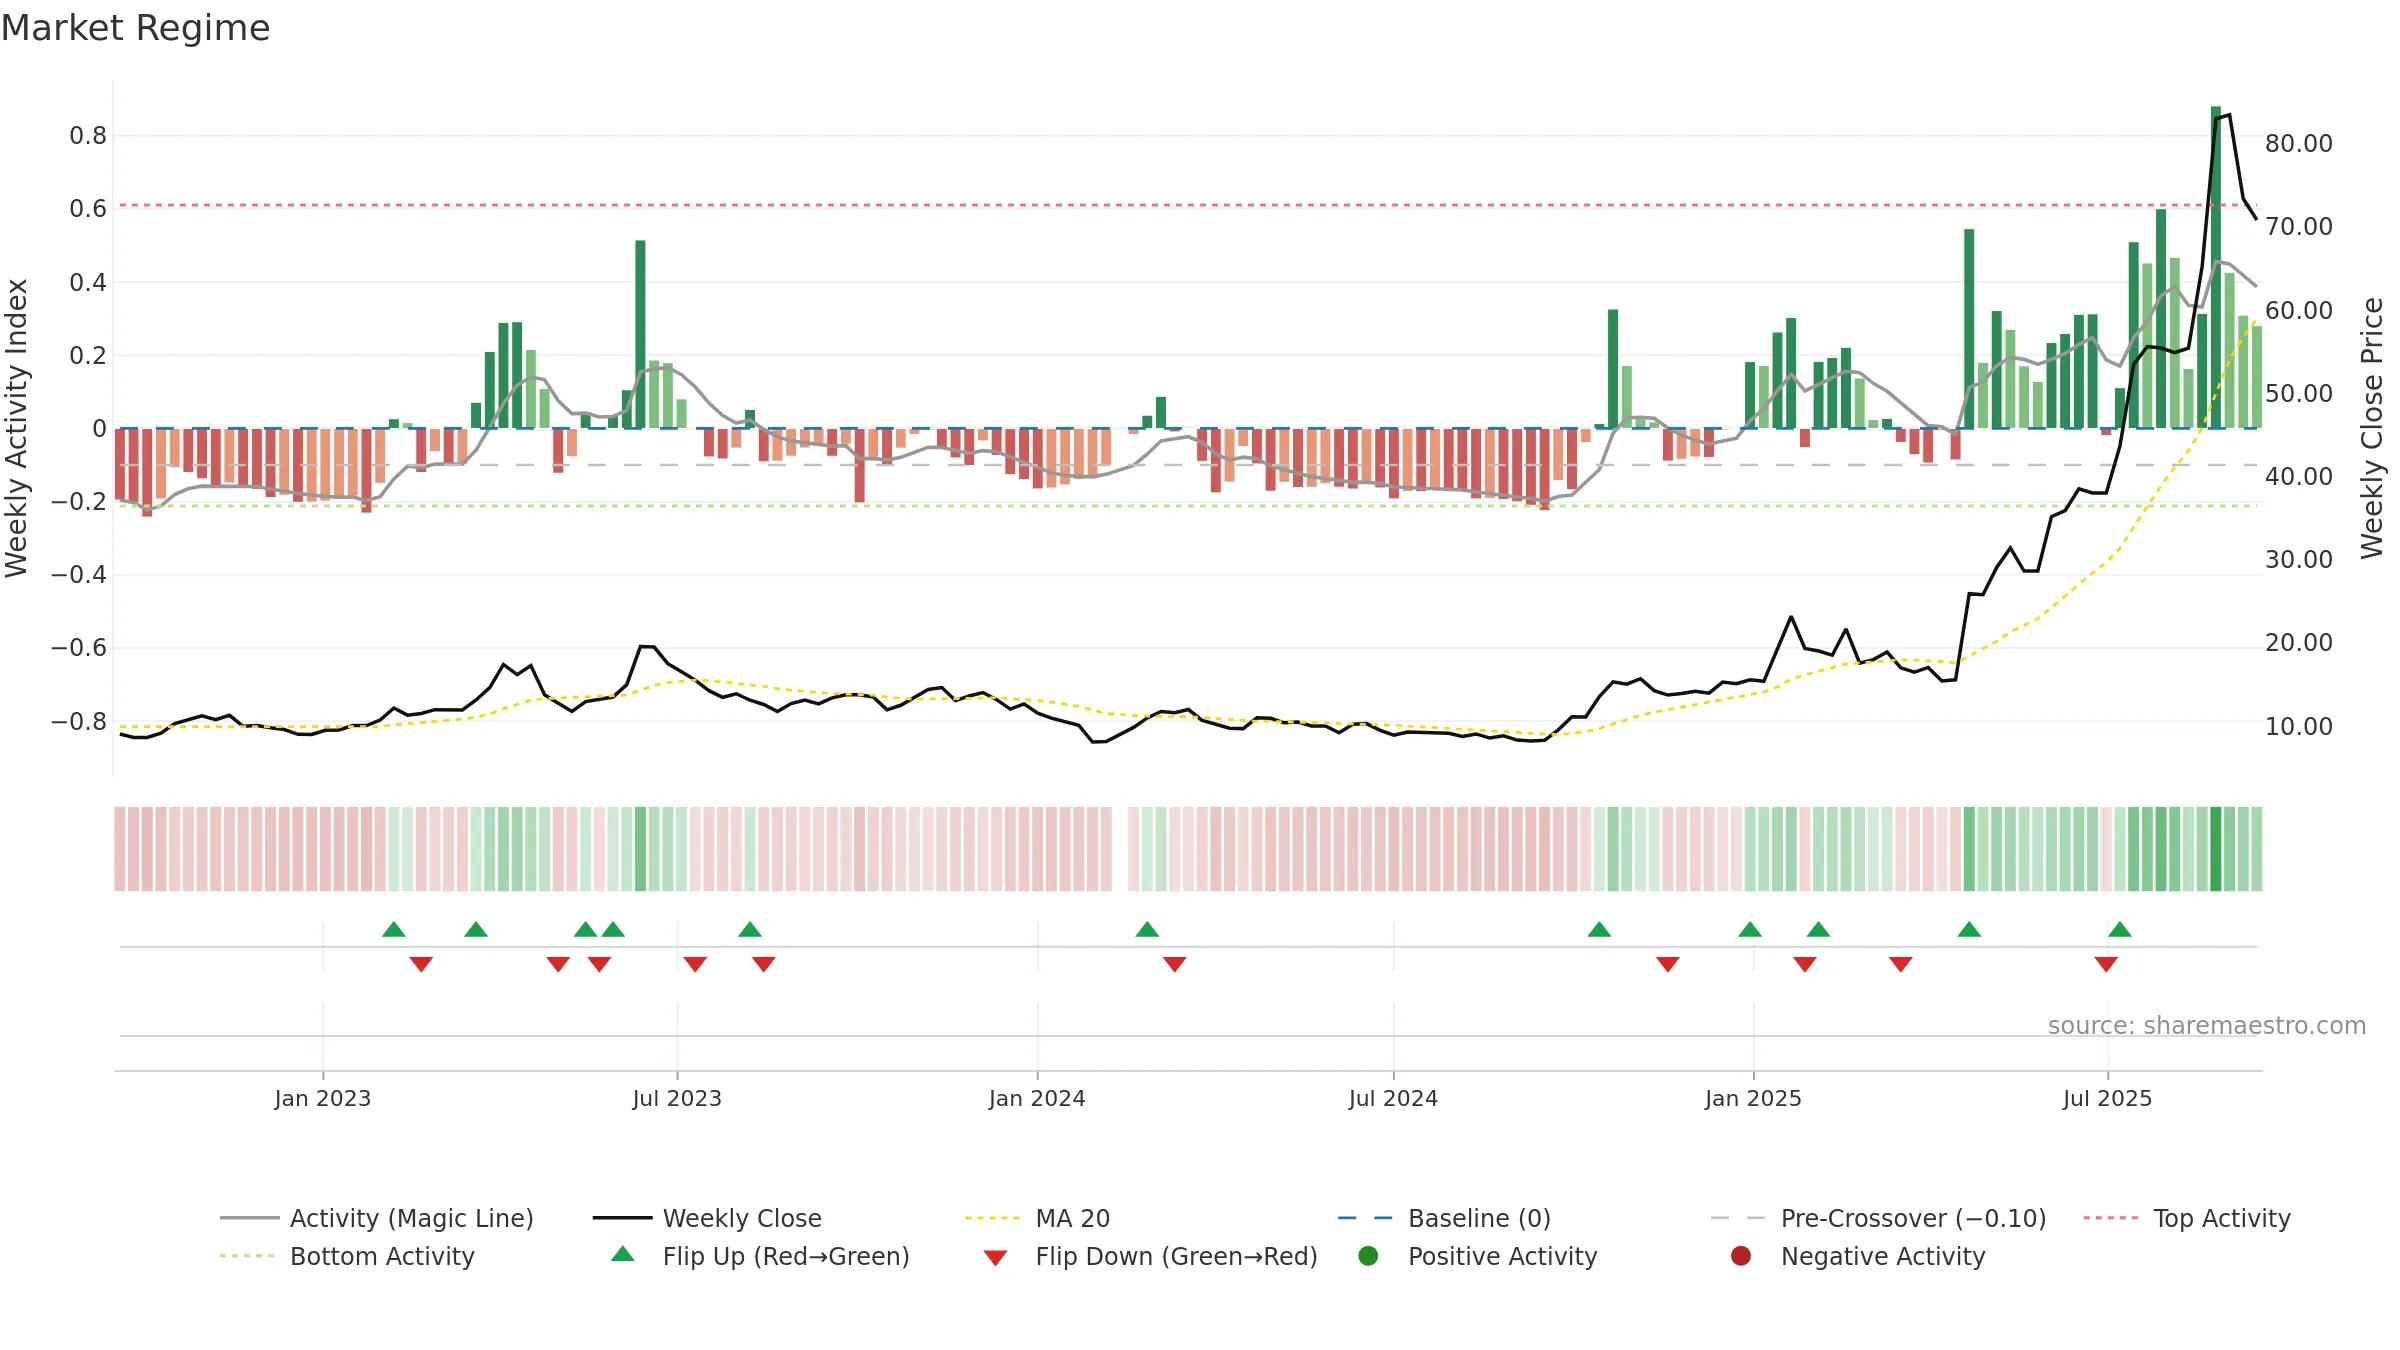Click the Negative Activity red circle icon
The height and width of the screenshot is (1350, 2400).
pyautogui.click(x=1741, y=1255)
